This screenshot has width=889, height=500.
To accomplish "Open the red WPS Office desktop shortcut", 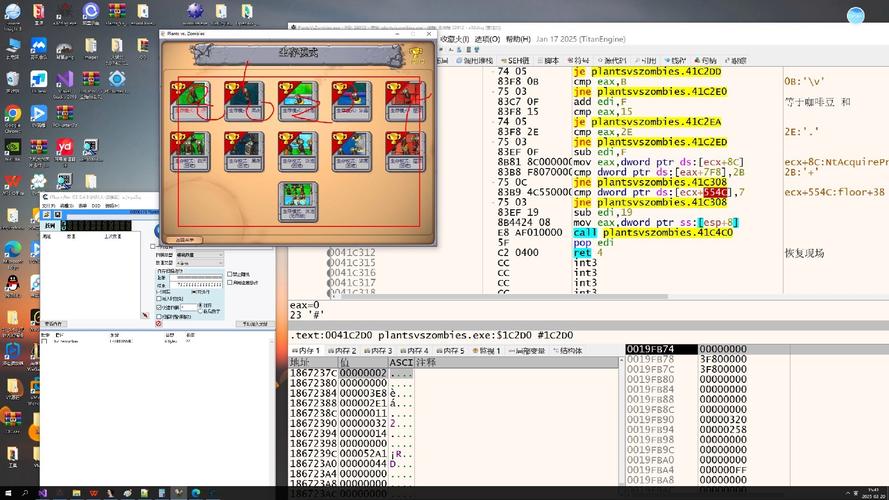I will 12,183.
